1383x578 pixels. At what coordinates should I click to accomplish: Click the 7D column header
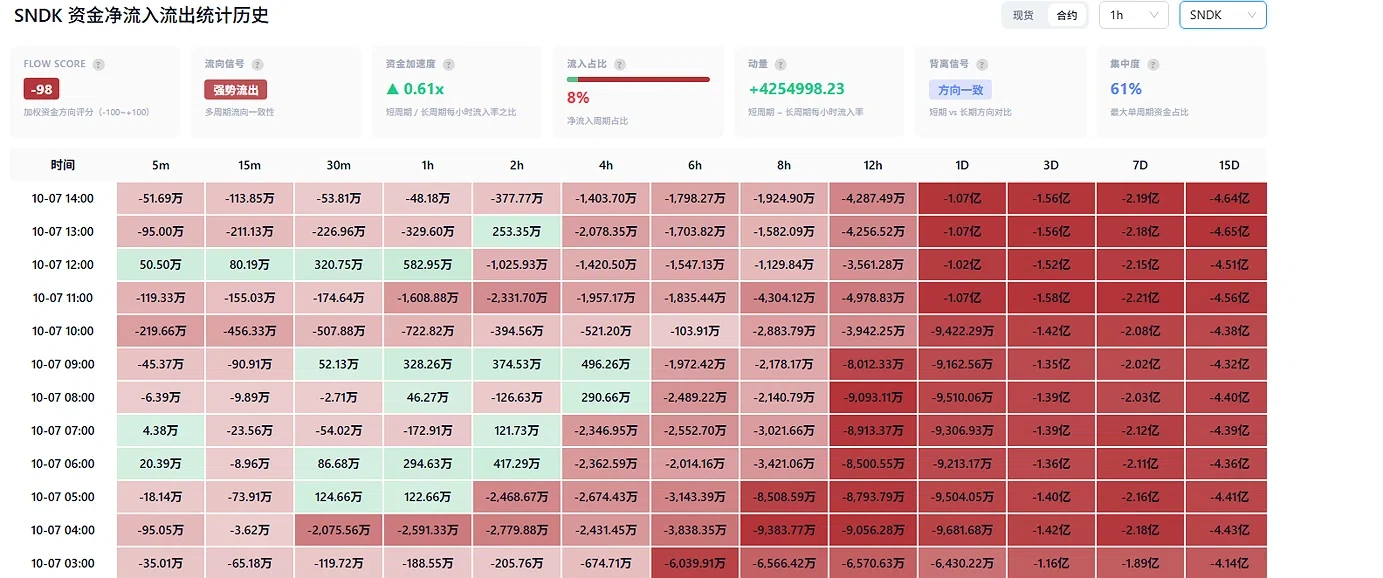click(1140, 165)
